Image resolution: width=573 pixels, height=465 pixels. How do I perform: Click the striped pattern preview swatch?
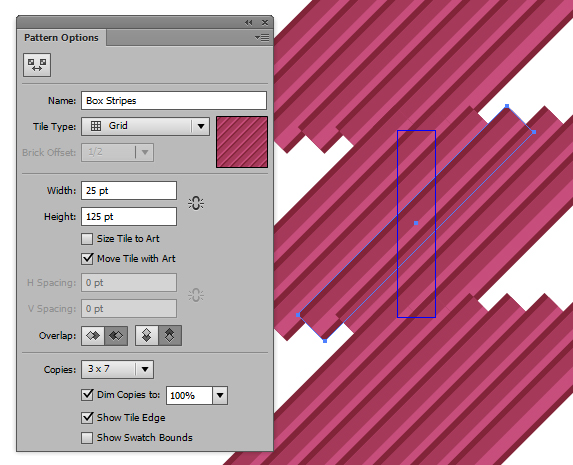[x=242, y=142]
